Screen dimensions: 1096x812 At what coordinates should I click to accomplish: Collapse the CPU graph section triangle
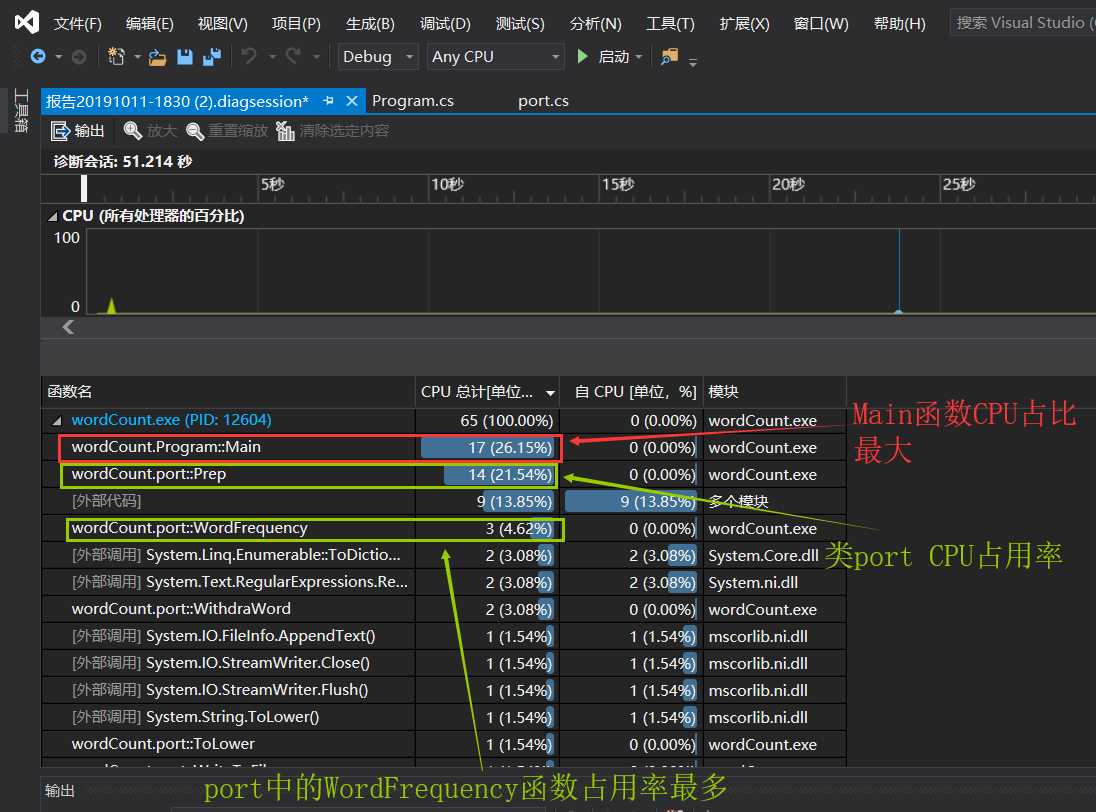tap(52, 217)
